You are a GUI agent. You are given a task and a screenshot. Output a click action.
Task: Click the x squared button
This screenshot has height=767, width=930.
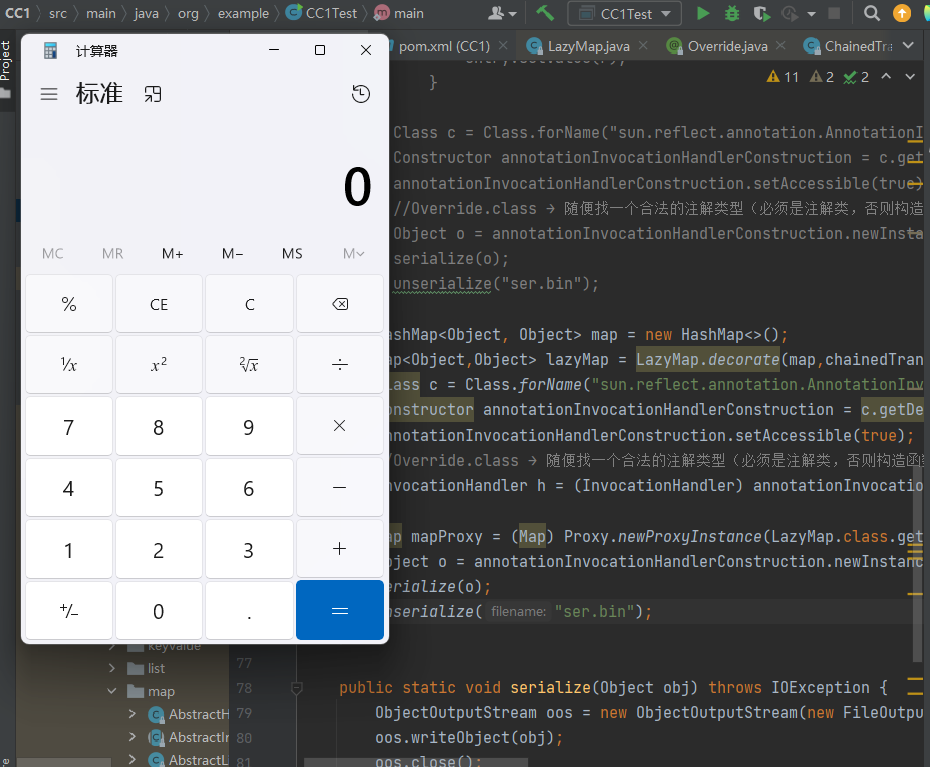(x=159, y=364)
